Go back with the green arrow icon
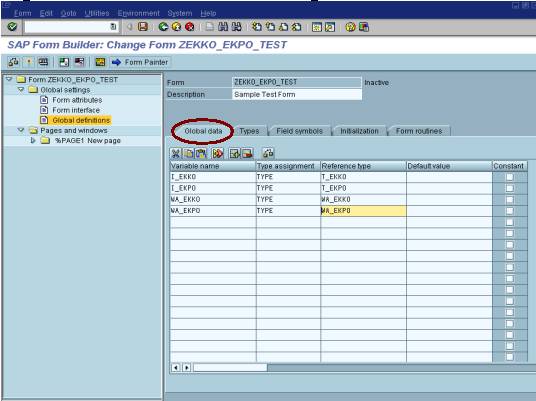Screen dimensions: 536x401 [x=163, y=27]
